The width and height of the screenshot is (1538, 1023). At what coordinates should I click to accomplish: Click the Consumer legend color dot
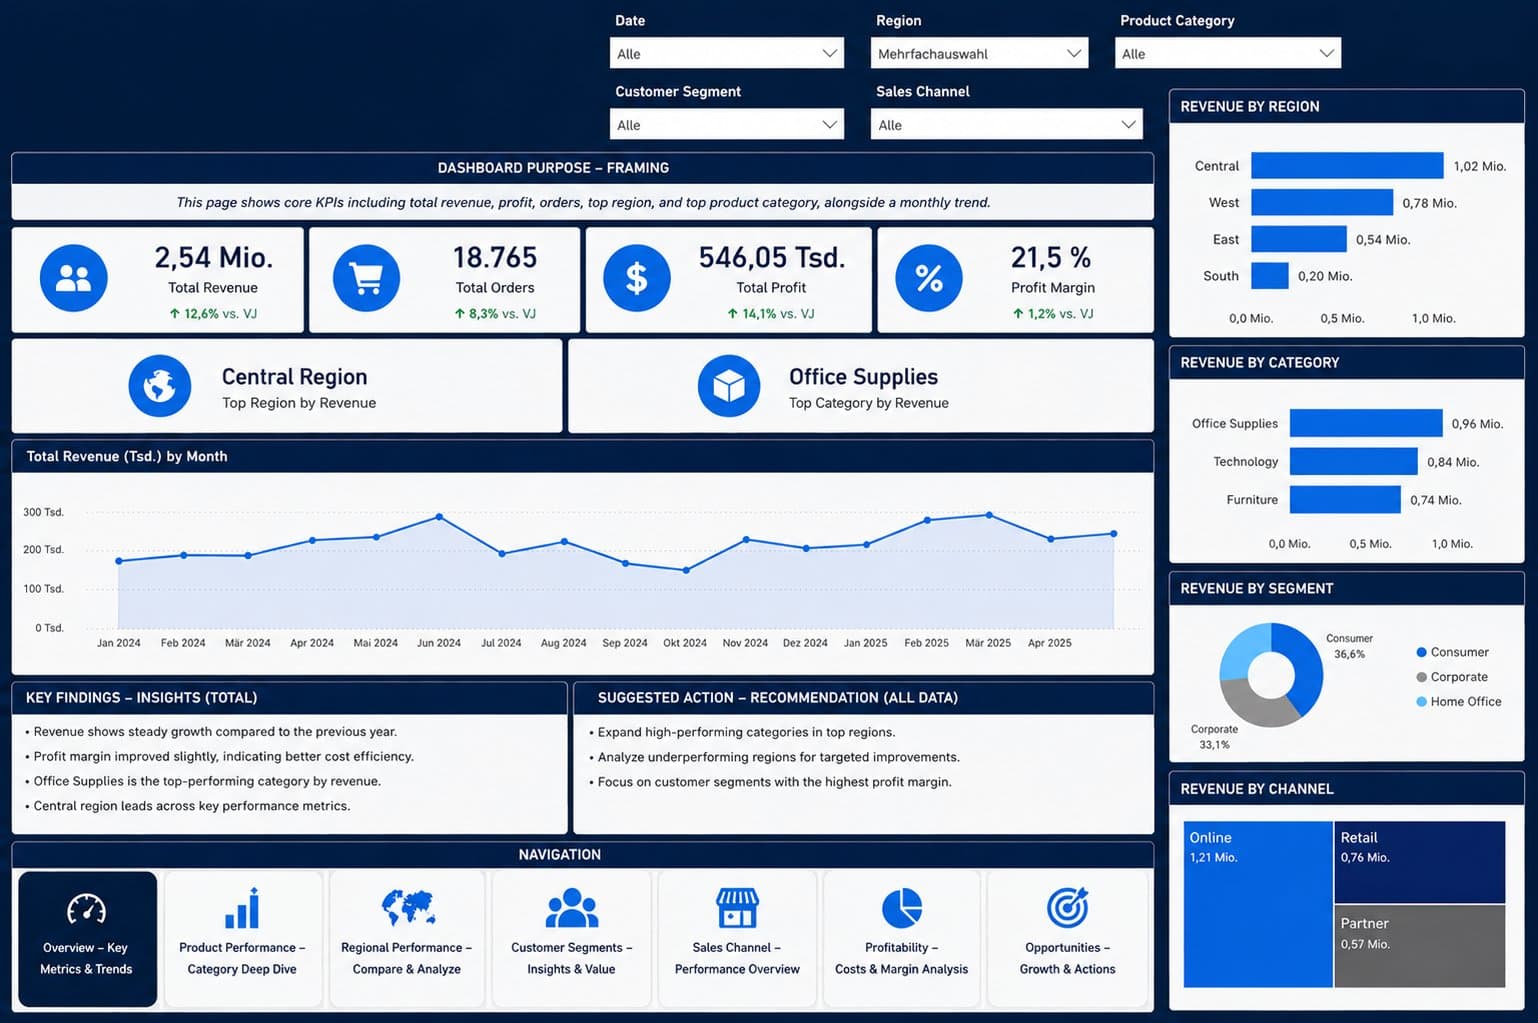1421,652
